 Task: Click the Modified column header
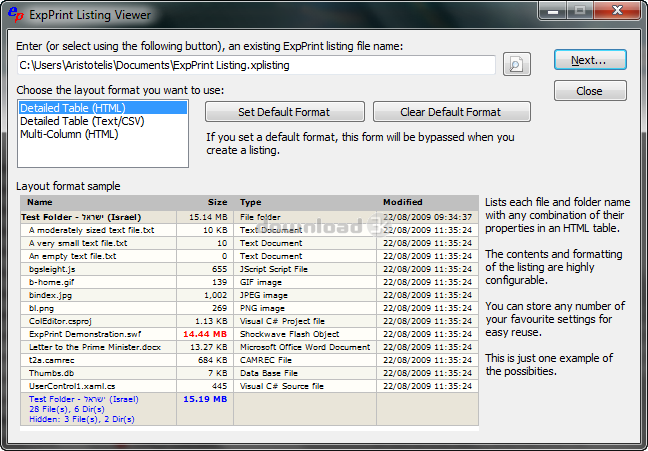[x=403, y=202]
